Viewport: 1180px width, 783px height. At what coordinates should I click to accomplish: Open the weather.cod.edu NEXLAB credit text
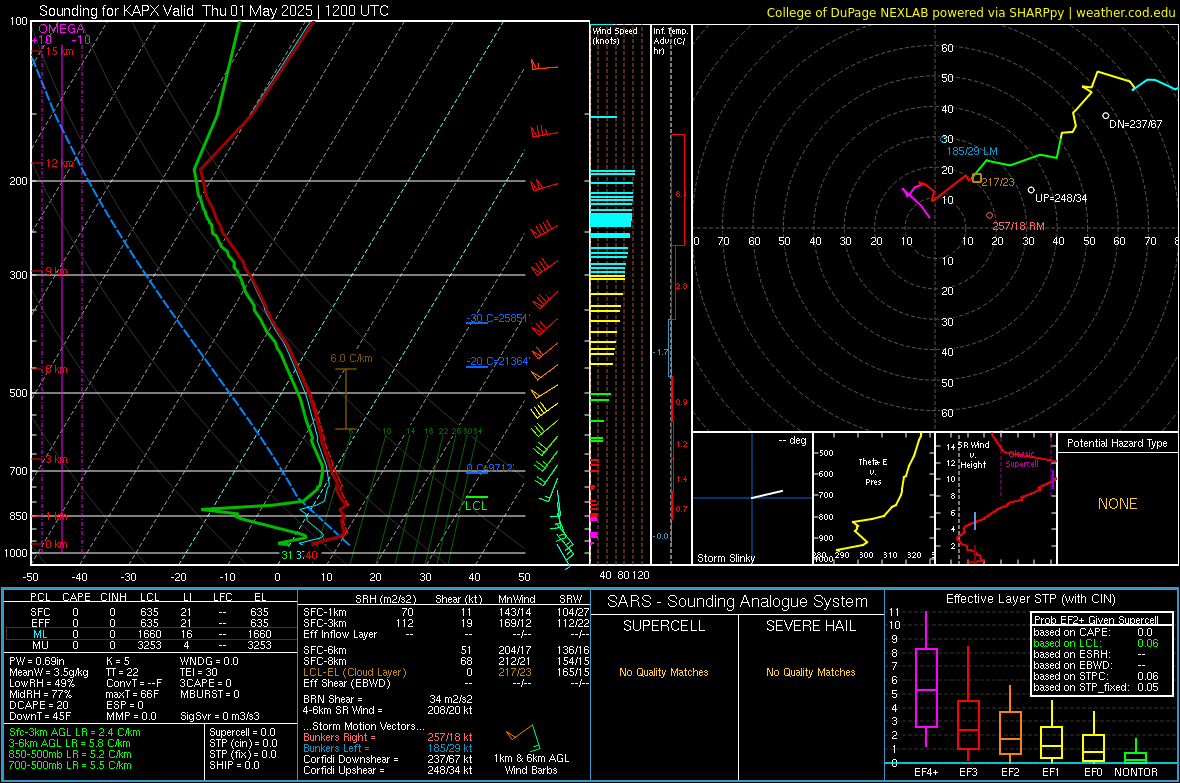971,12
